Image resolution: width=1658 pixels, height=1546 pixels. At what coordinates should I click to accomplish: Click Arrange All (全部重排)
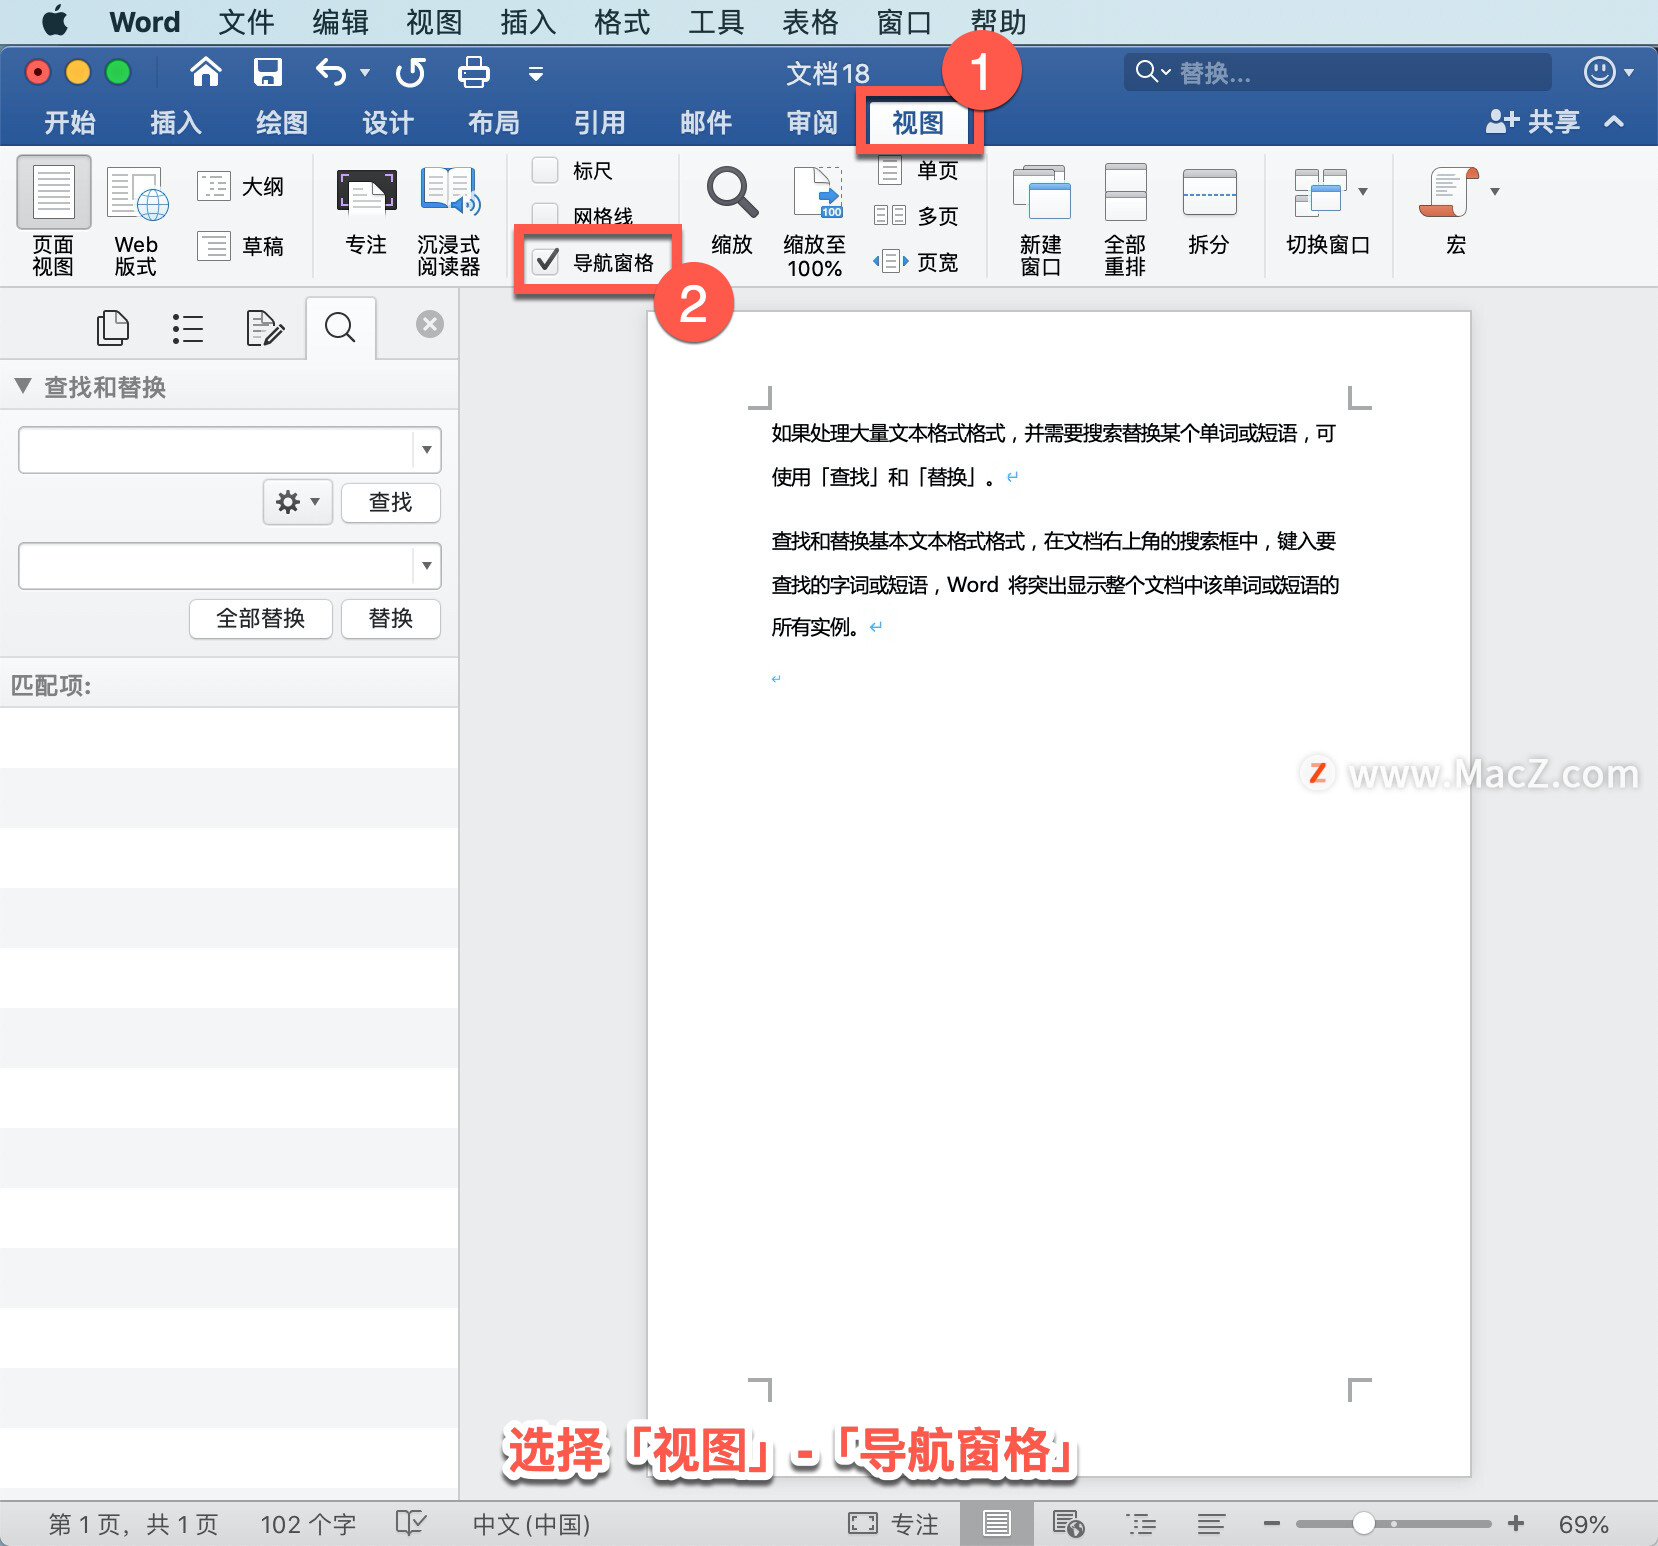[x=1125, y=222]
